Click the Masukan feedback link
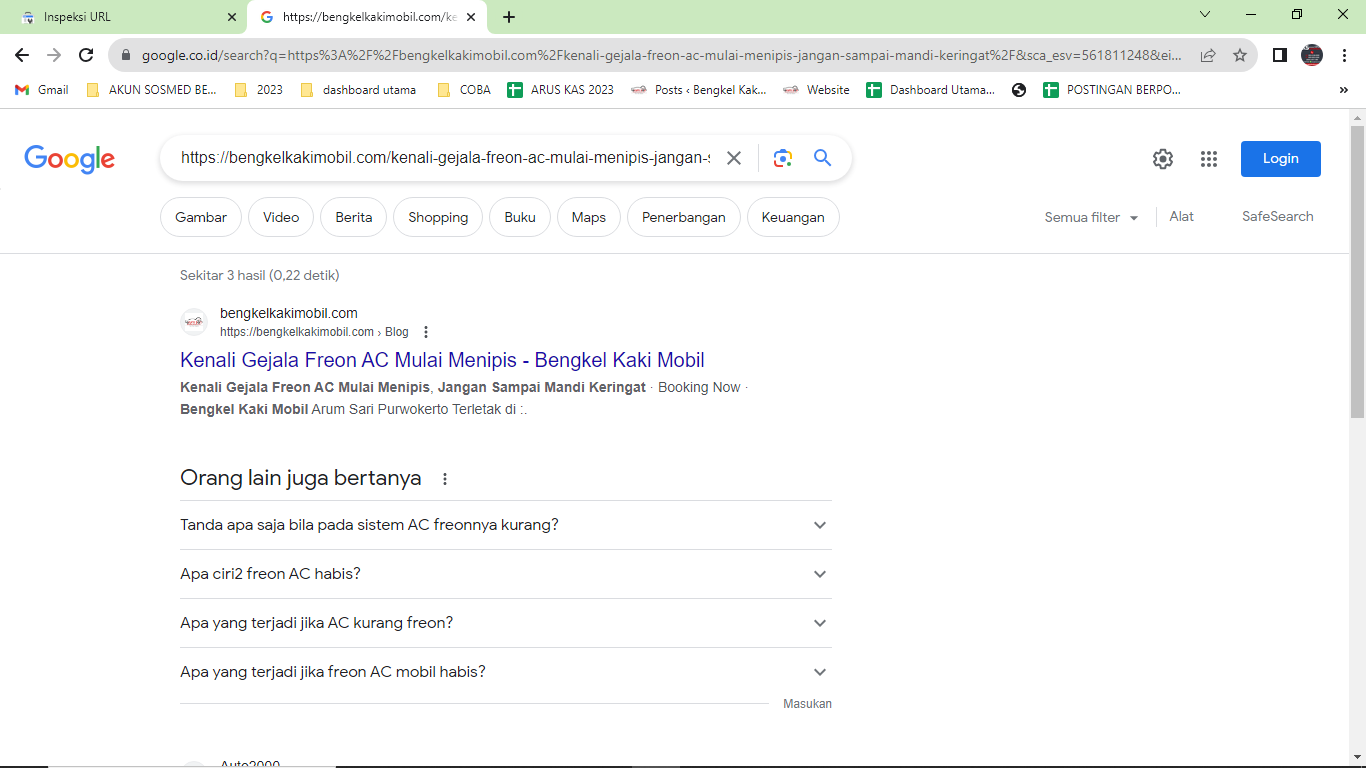This screenshot has height=768, width=1366. pos(807,704)
